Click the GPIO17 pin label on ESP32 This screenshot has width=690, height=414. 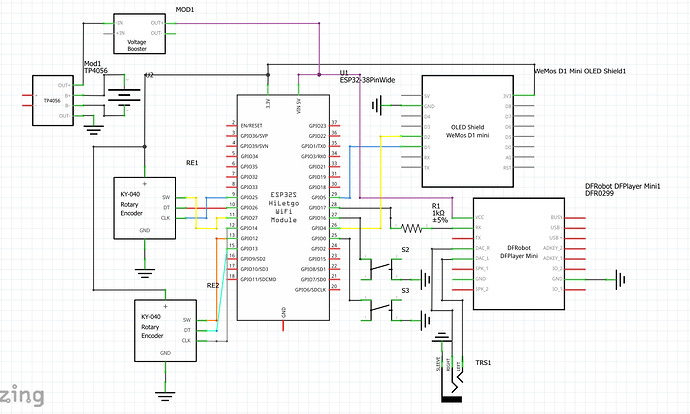[317, 208]
